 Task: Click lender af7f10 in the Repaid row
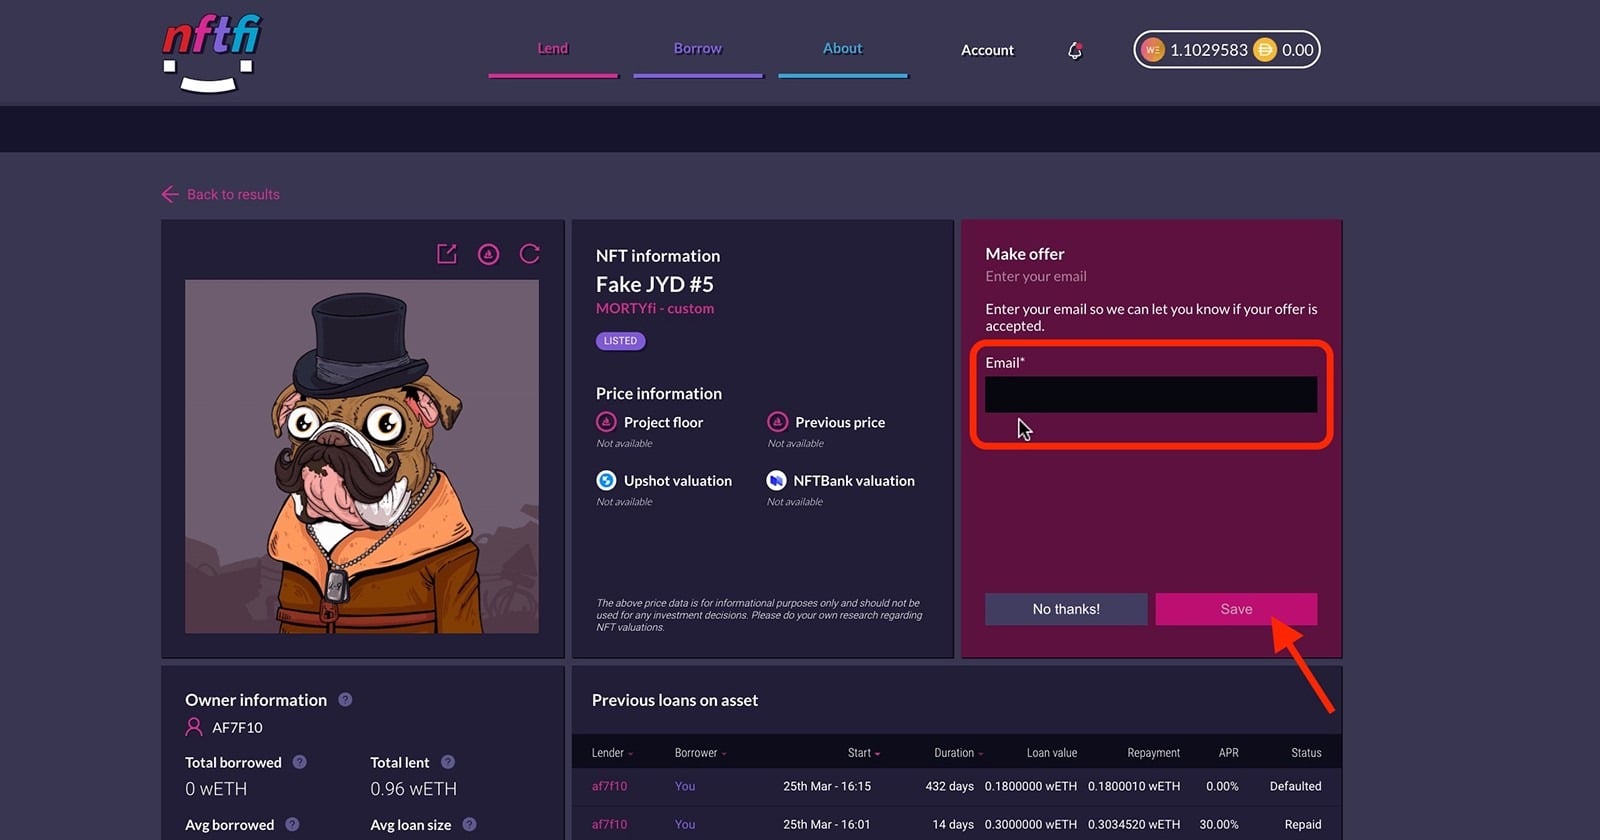[609, 825]
